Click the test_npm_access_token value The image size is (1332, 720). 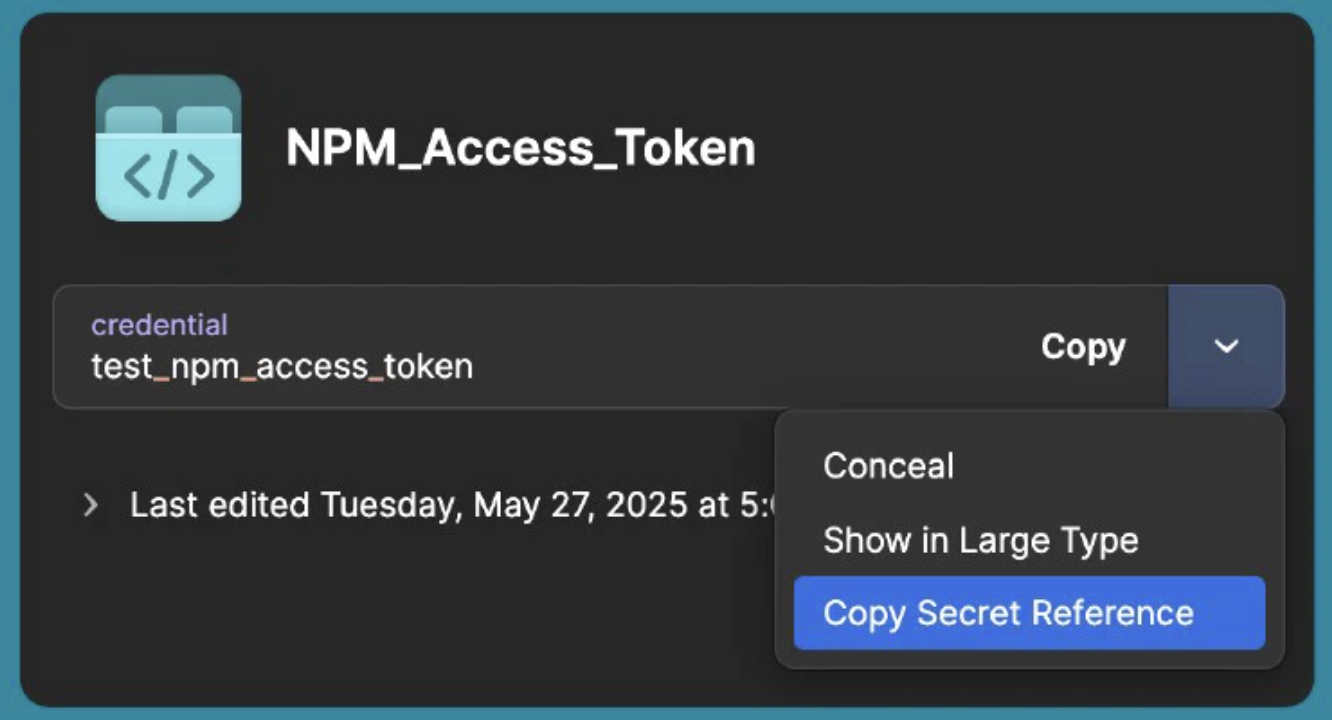[x=281, y=366]
